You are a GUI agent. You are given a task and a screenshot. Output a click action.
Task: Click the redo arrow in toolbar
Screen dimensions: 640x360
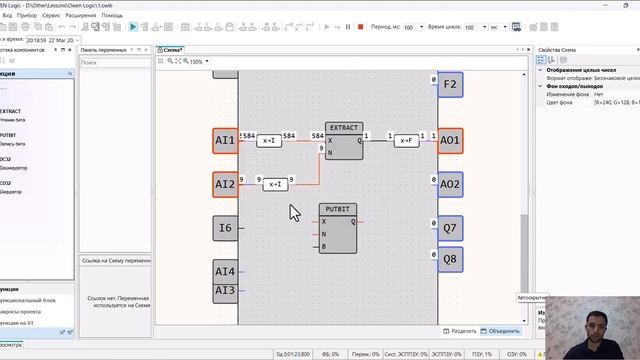coord(72,27)
